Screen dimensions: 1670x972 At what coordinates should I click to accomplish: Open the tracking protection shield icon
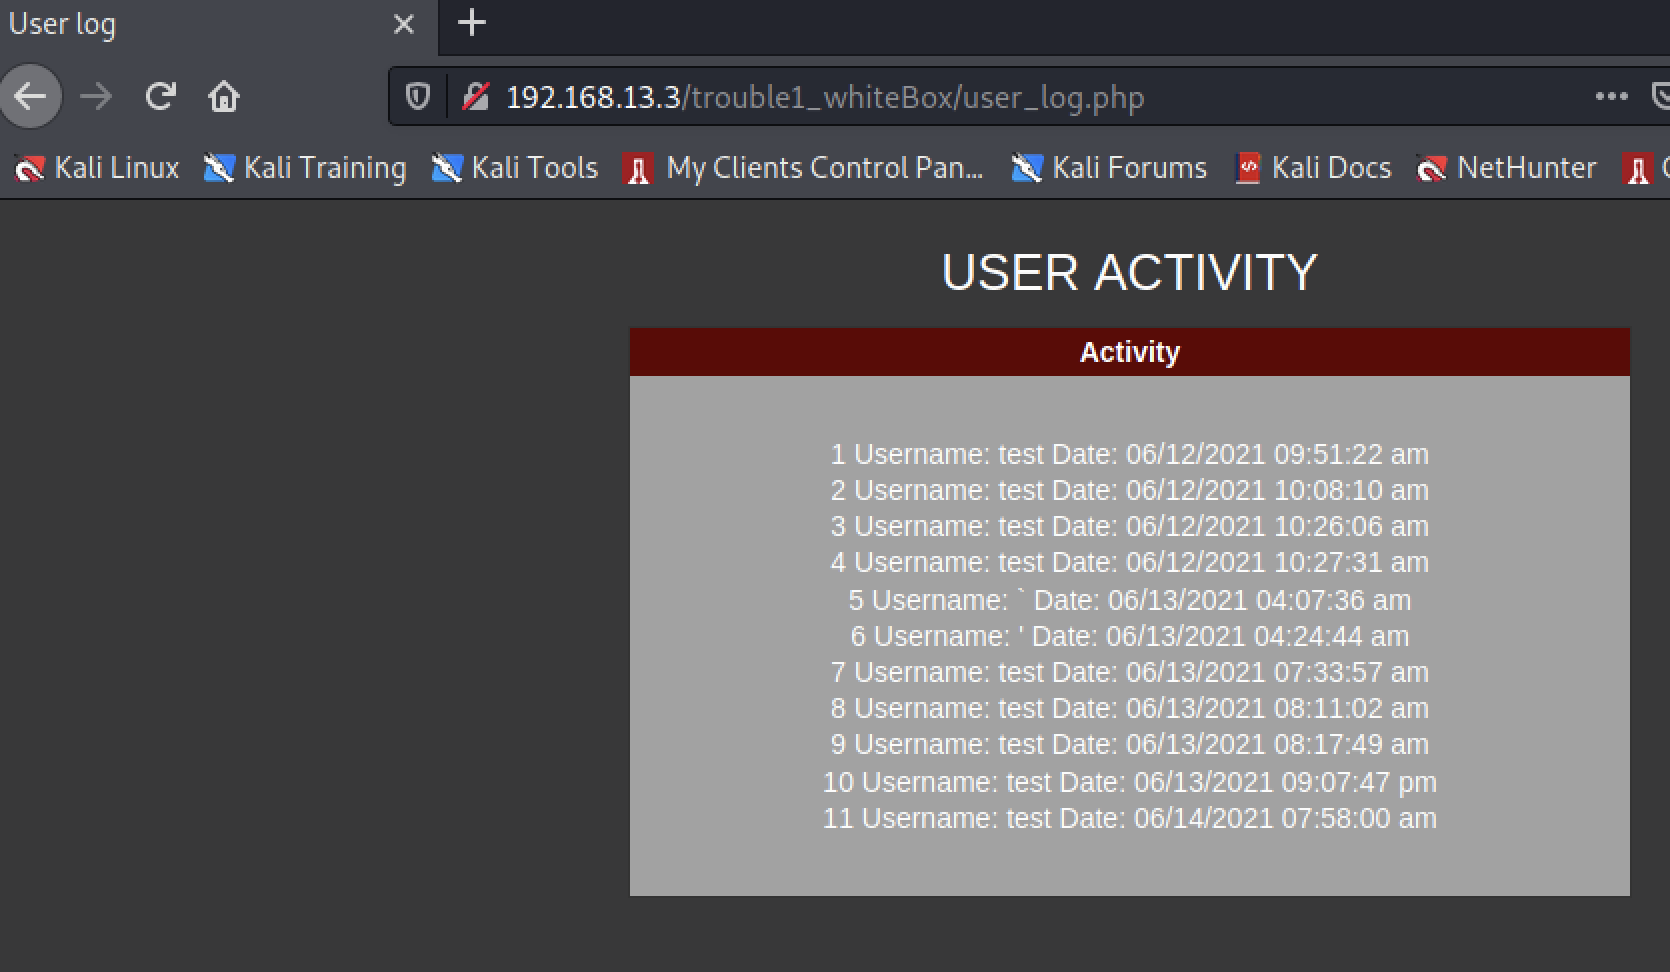[417, 97]
